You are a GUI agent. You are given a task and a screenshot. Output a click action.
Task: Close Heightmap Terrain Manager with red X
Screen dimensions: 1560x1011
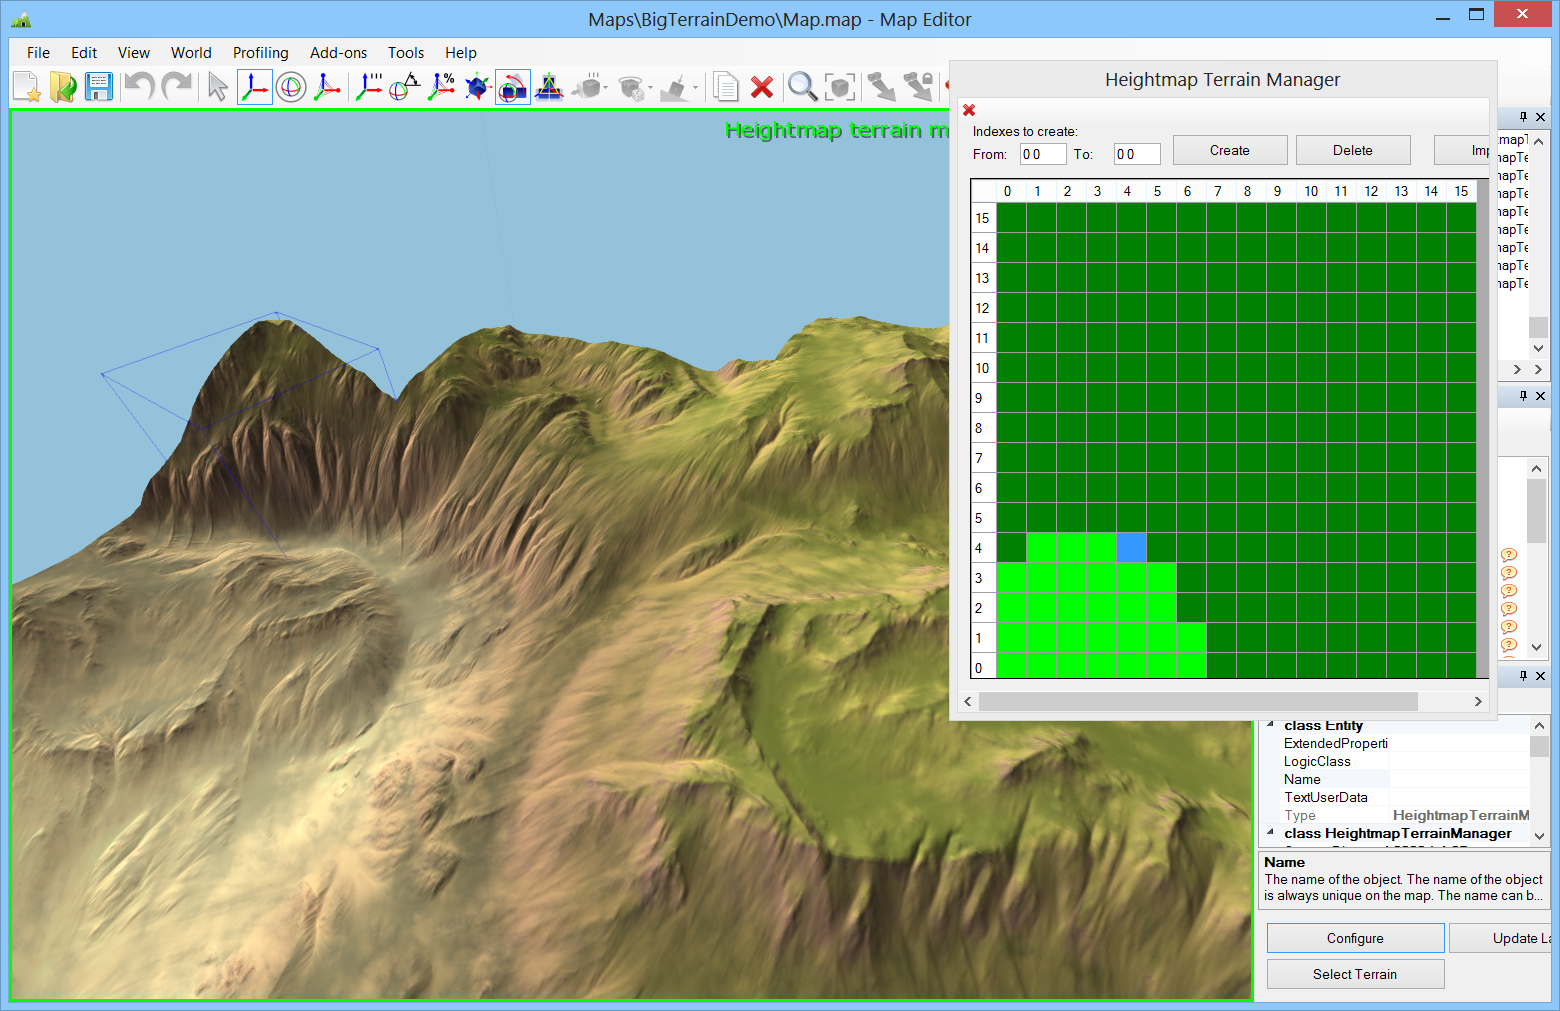point(969,110)
